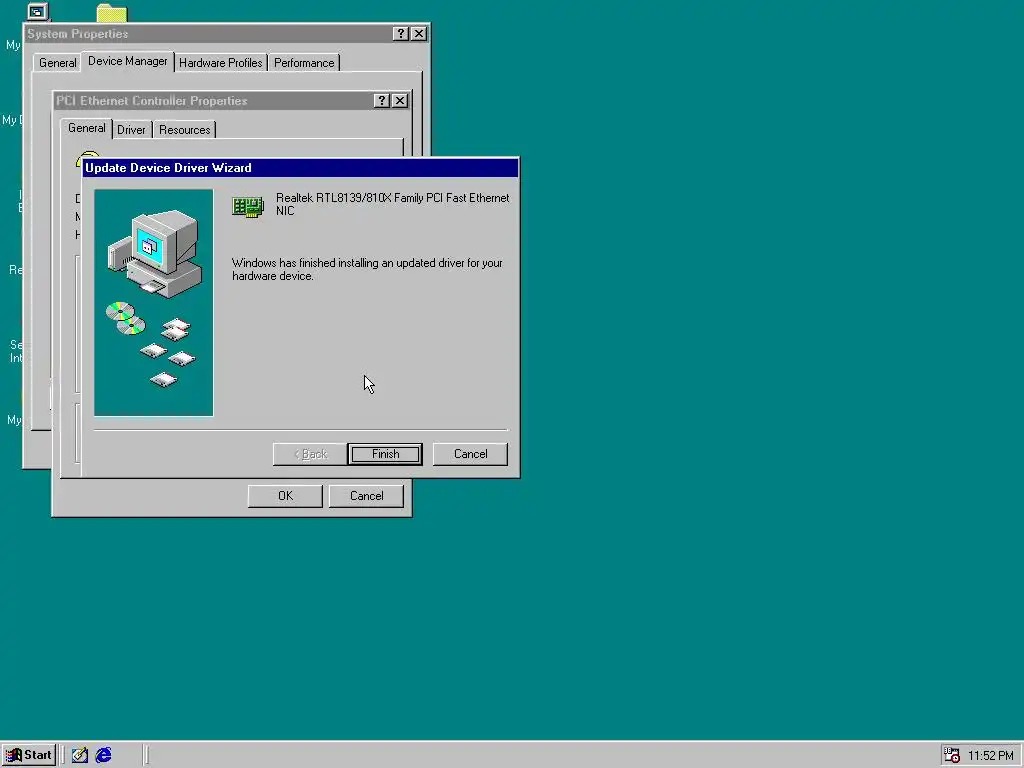Image resolution: width=1024 pixels, height=768 pixels.
Task: Click the Update Device Driver Wizard title bar
Action: click(300, 168)
